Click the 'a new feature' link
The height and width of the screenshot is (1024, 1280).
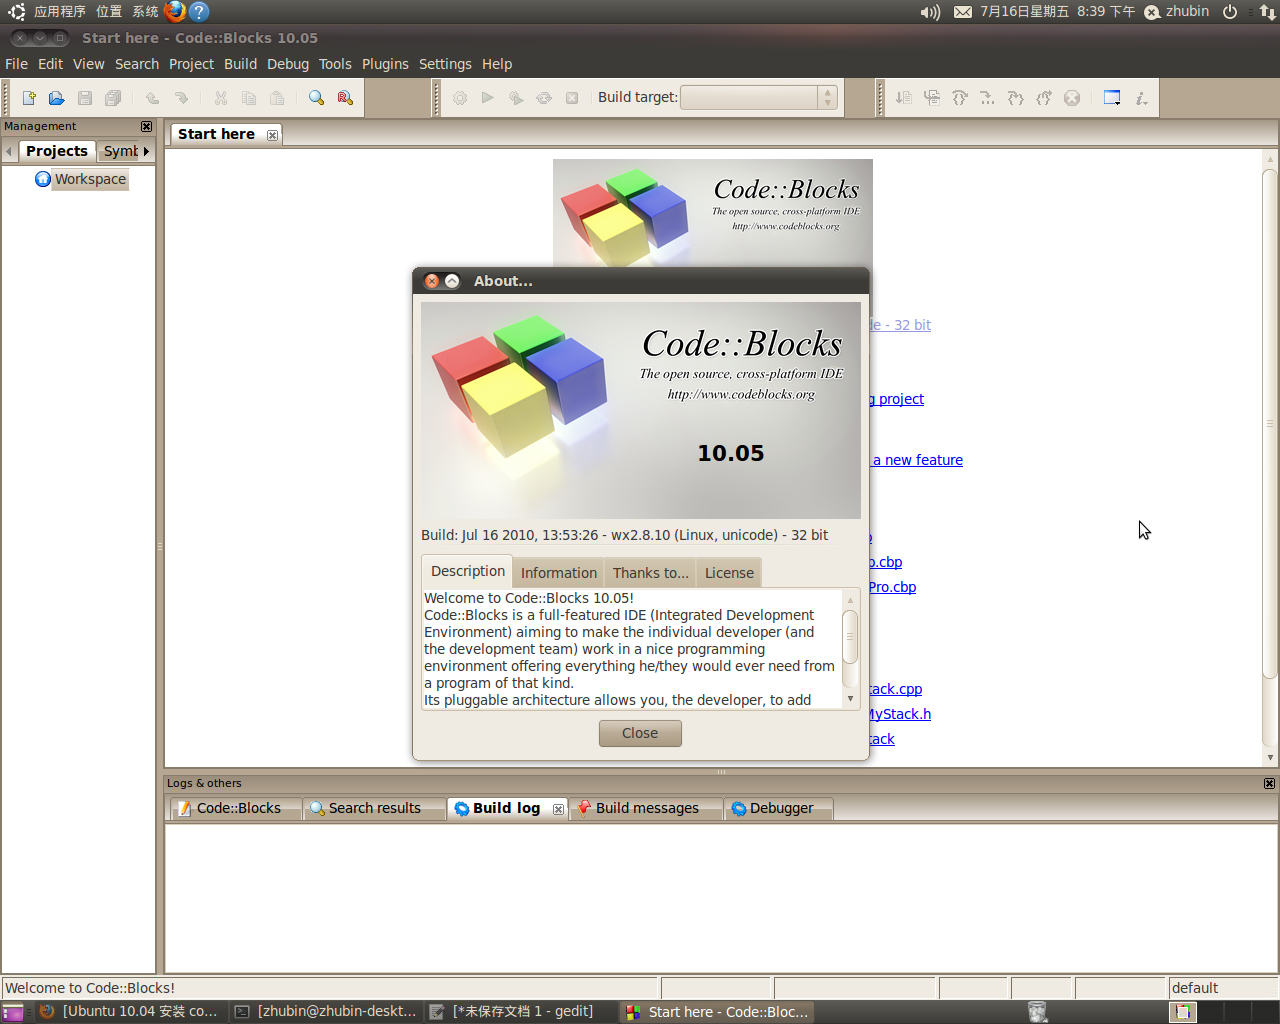point(918,460)
